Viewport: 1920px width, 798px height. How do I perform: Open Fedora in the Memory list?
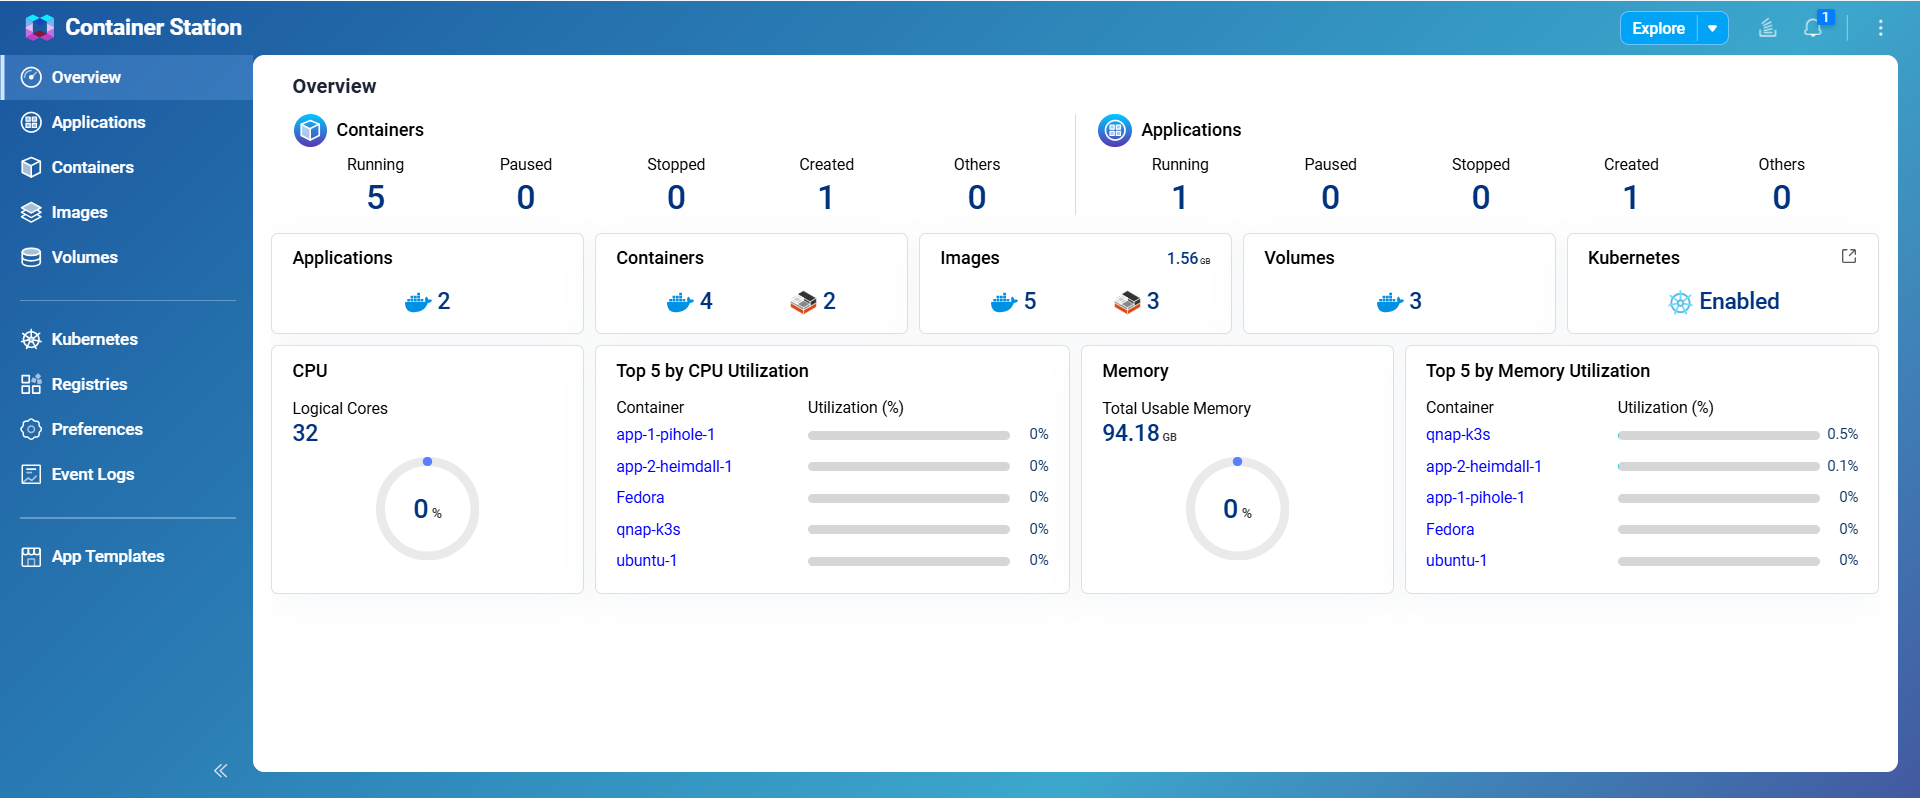(x=1450, y=529)
